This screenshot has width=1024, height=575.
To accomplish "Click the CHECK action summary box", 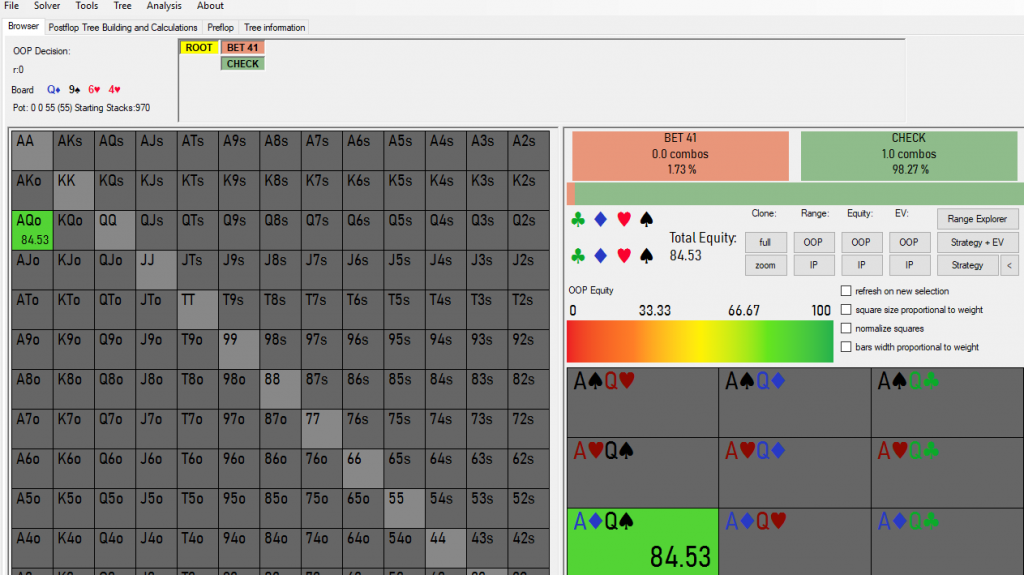I will (908, 156).
